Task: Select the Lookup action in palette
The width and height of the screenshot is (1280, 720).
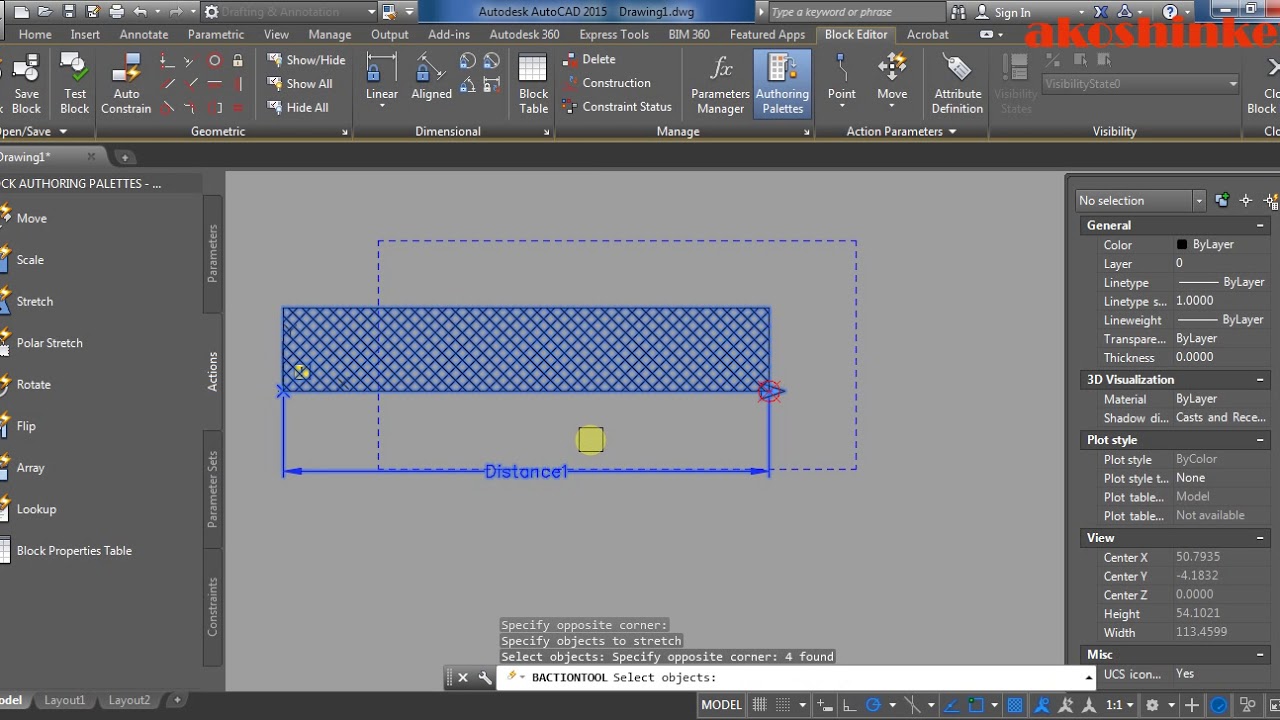Action: point(30,509)
